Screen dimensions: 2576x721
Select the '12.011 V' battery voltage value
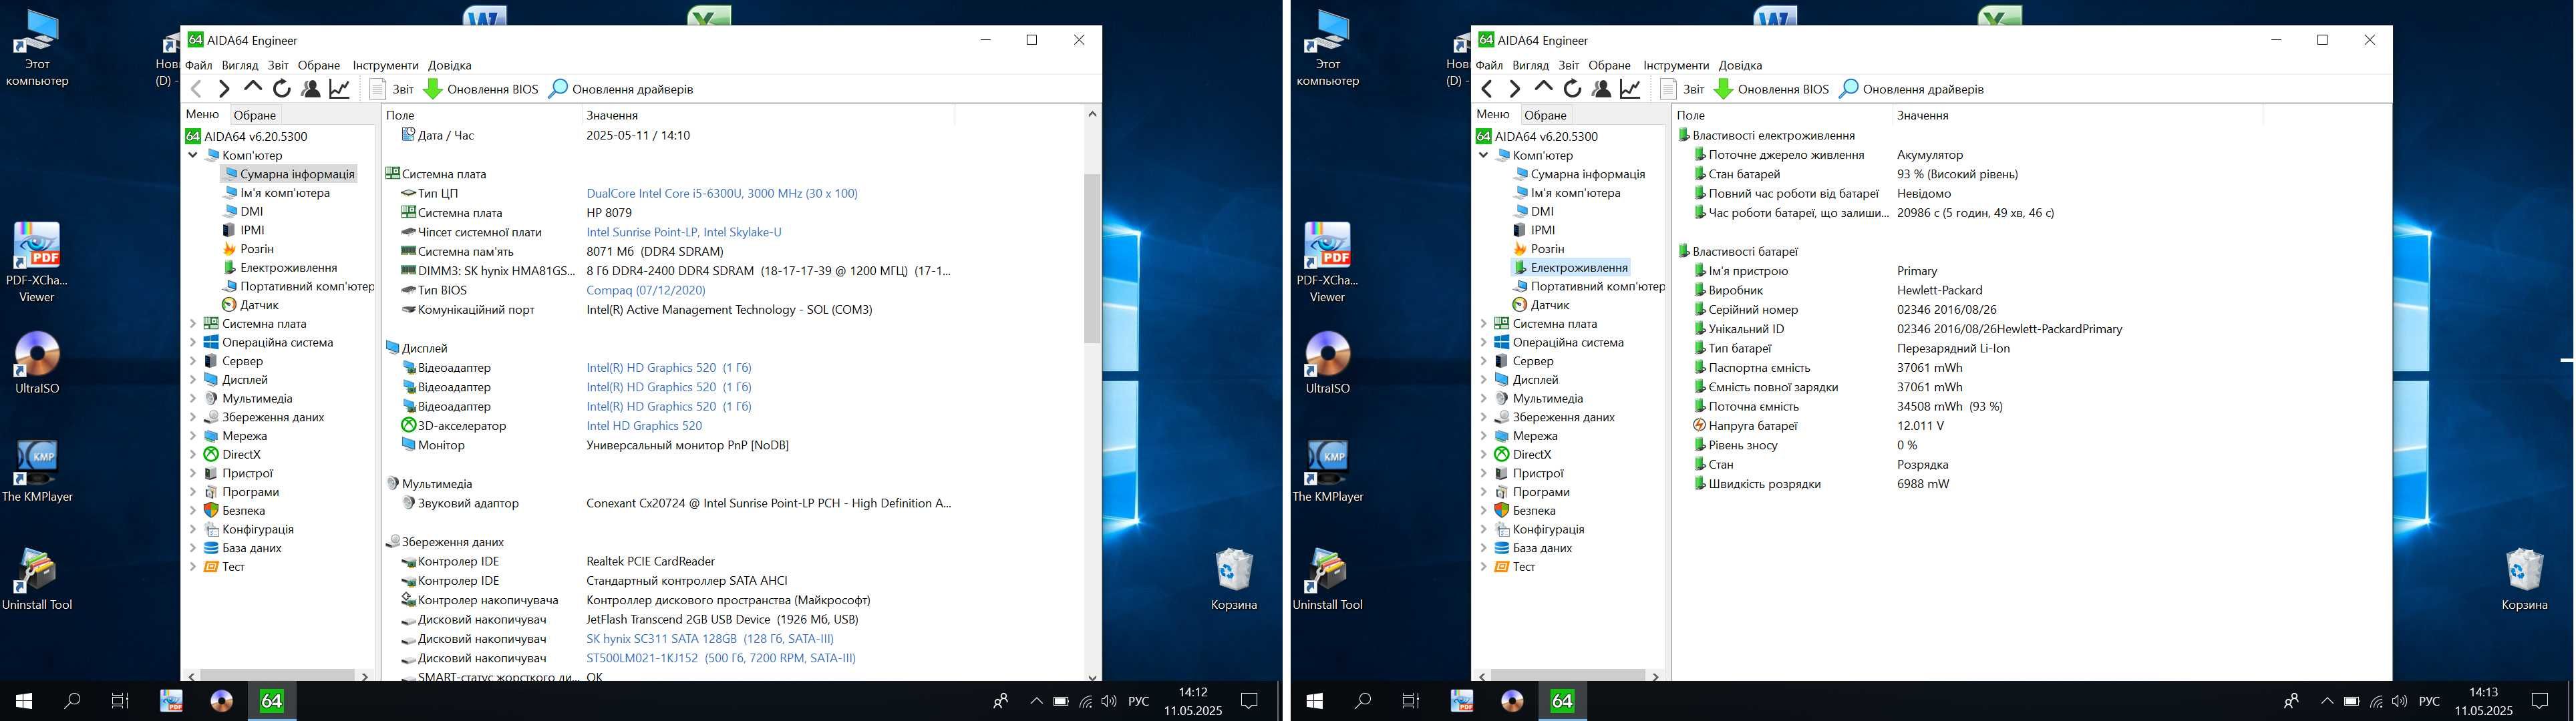1920,426
